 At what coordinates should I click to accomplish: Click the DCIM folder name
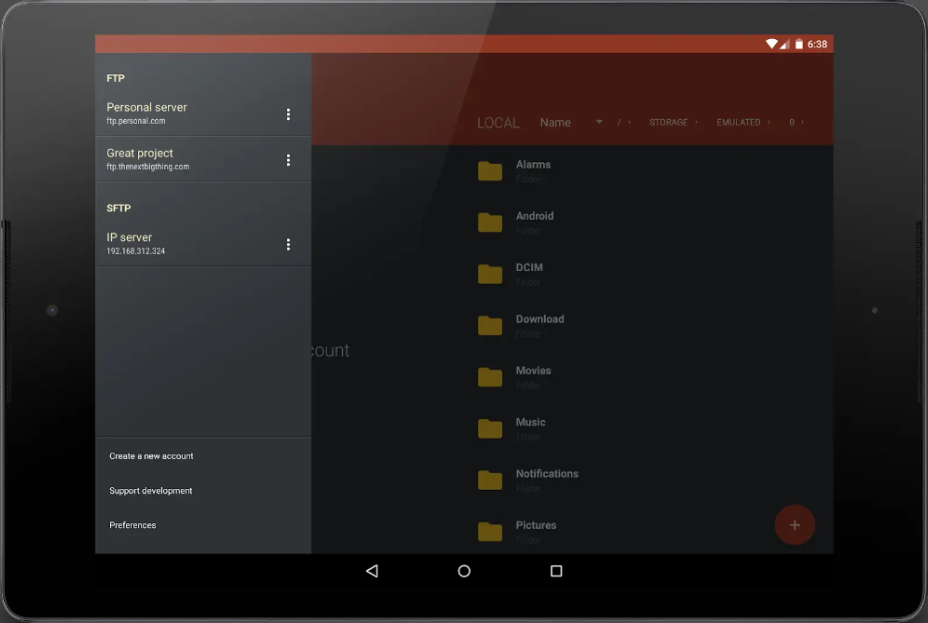point(529,267)
